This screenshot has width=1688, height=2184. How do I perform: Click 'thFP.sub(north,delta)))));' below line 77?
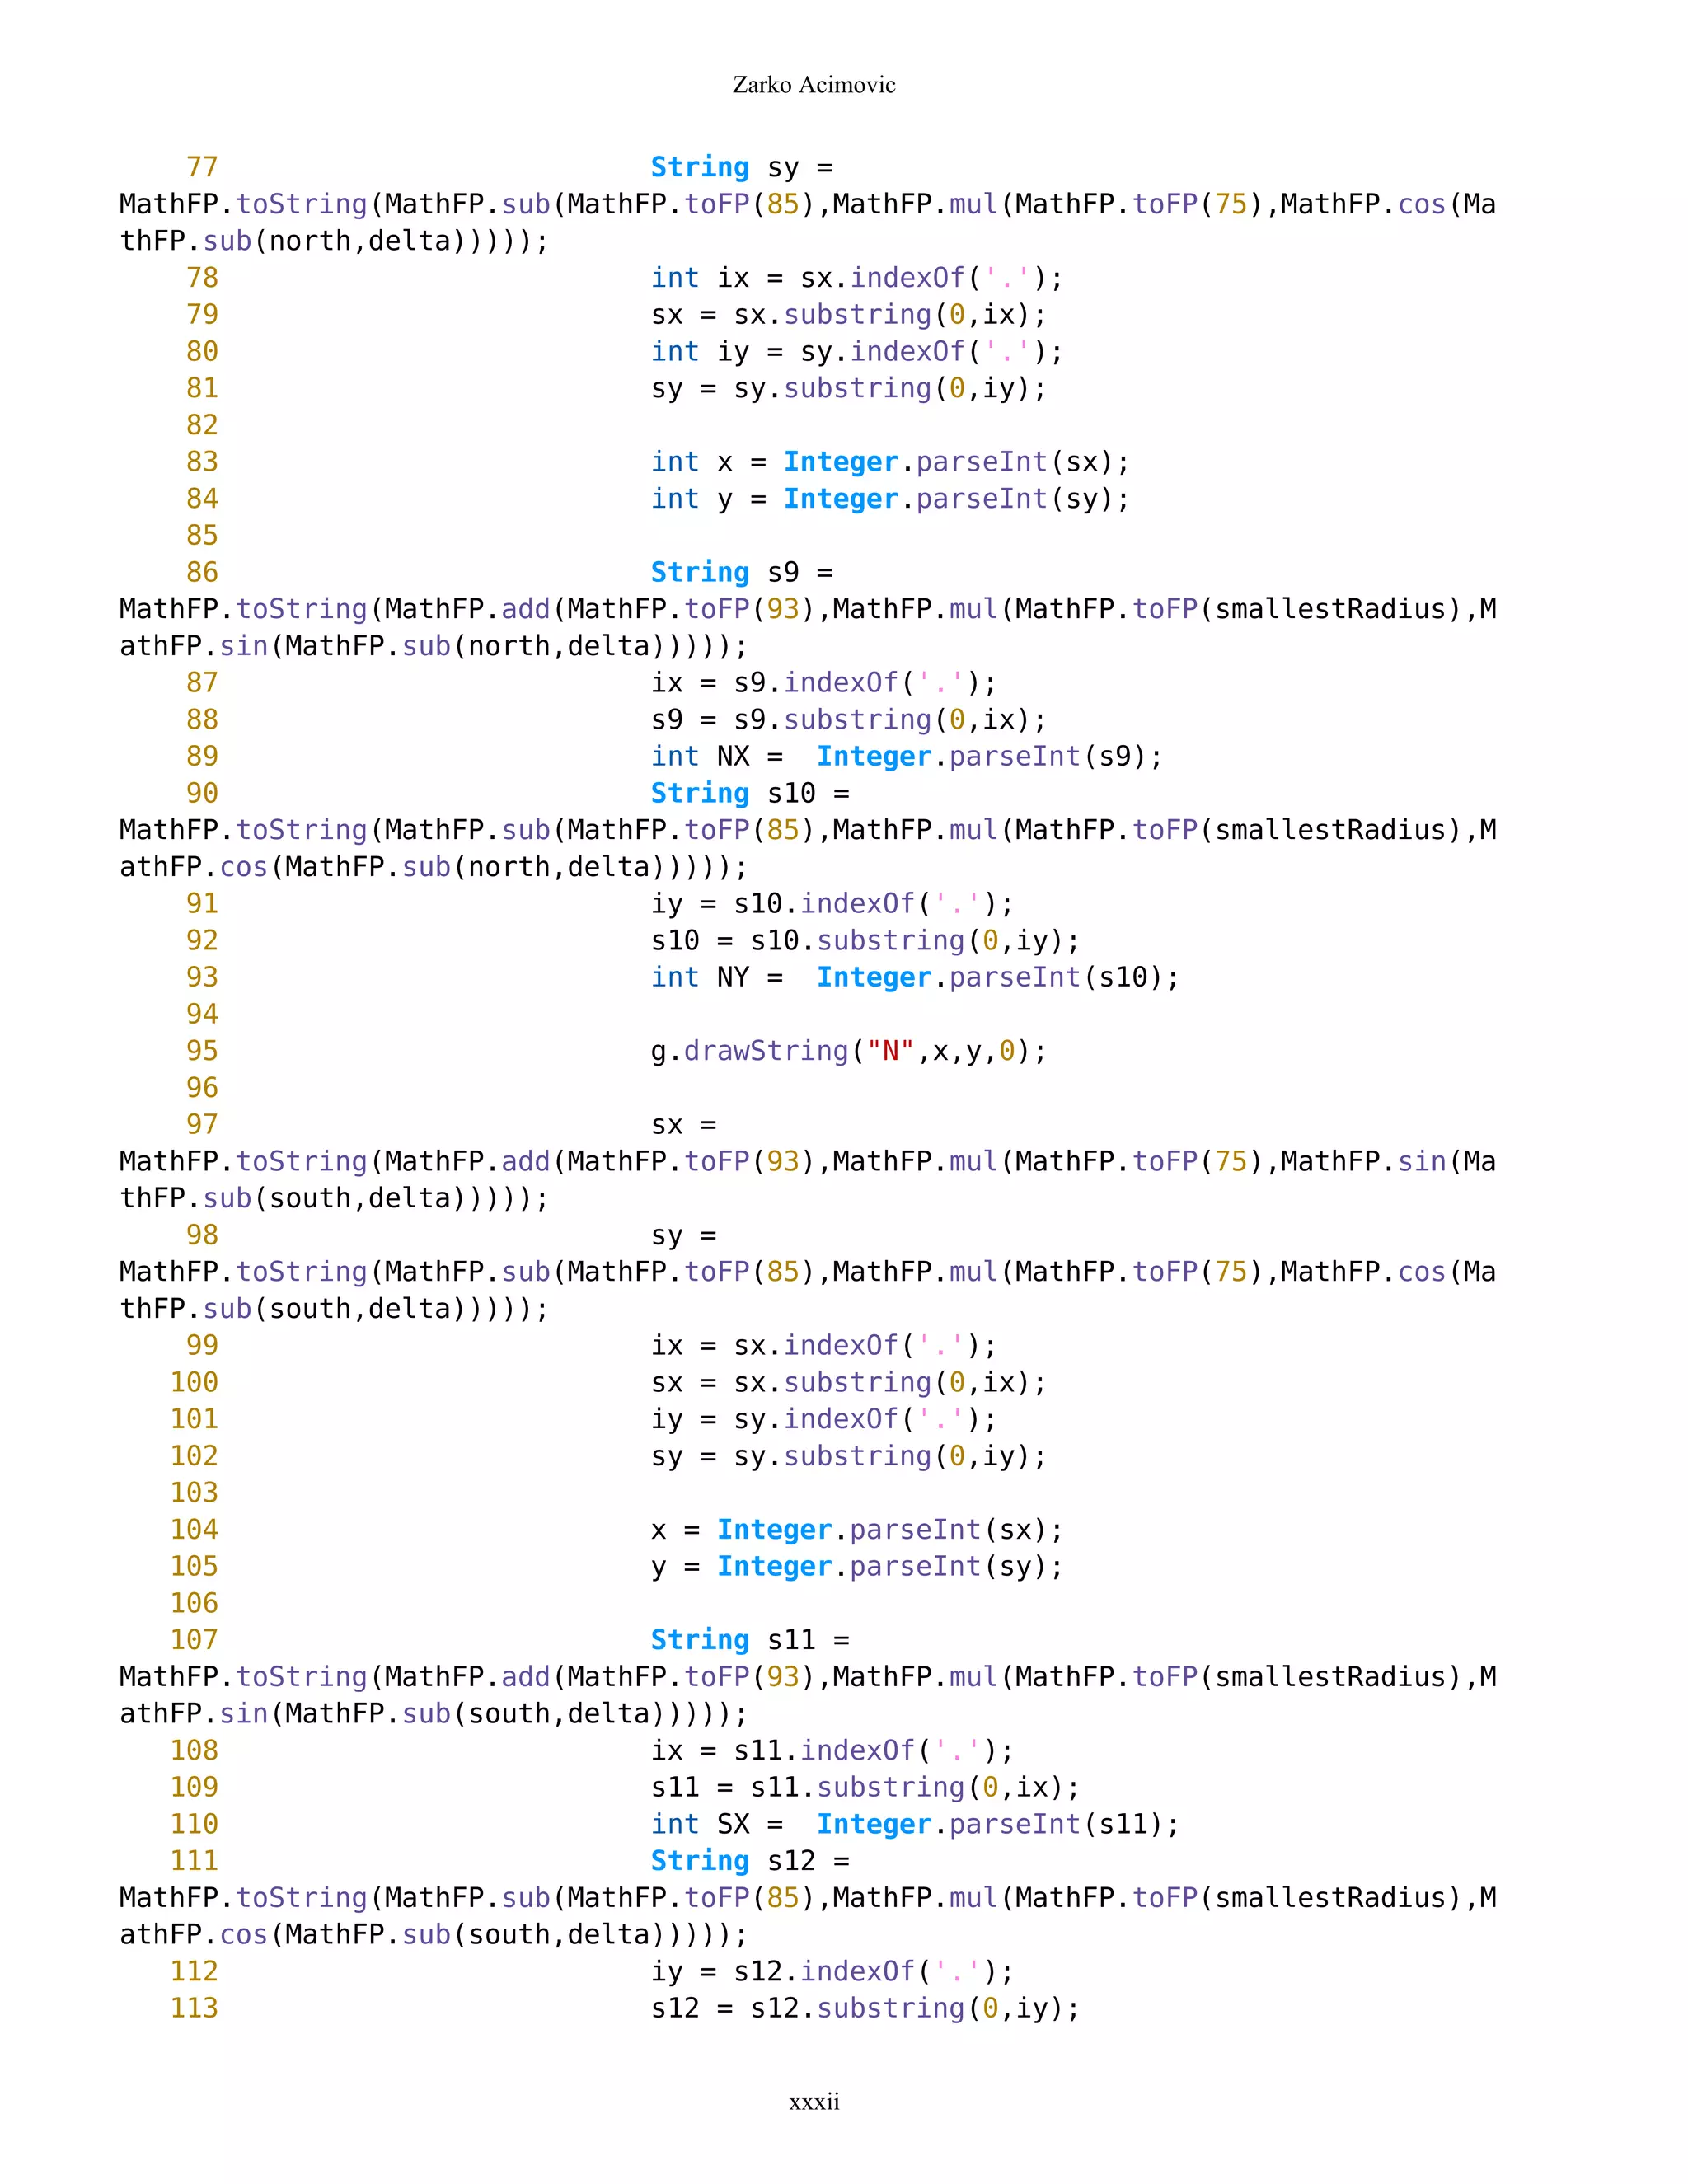[334, 241]
